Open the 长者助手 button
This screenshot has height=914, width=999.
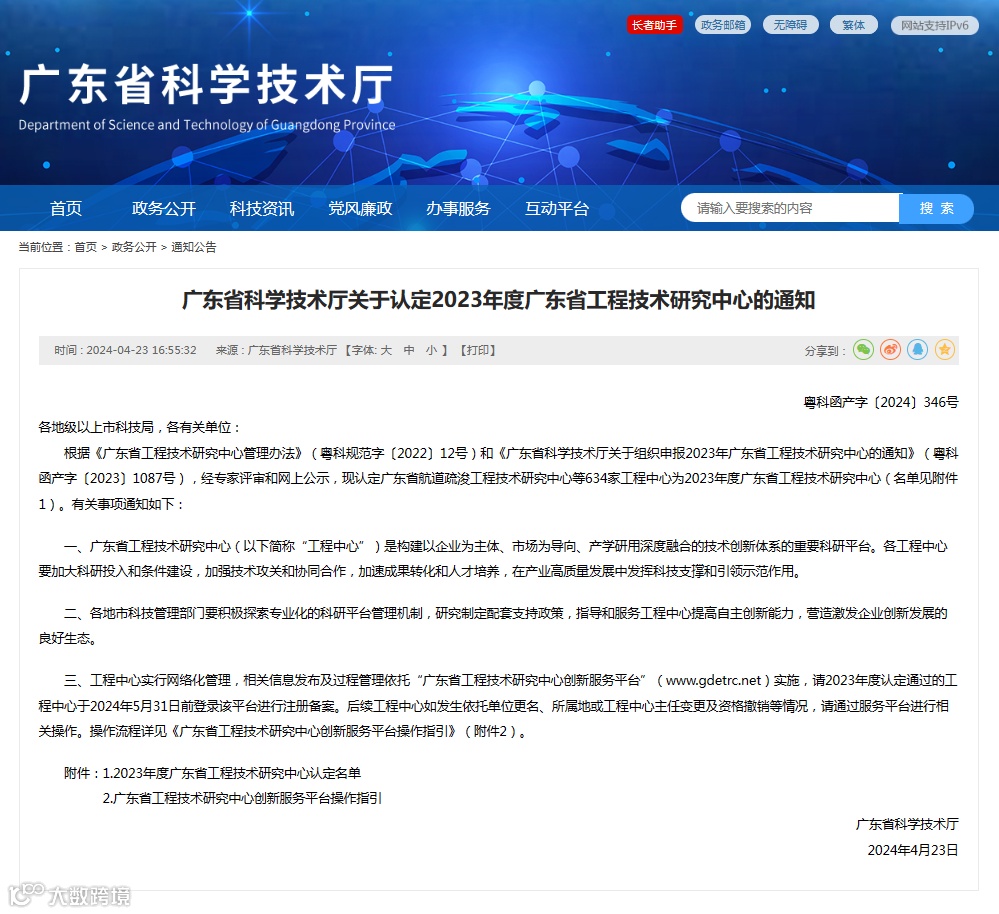[x=654, y=25]
